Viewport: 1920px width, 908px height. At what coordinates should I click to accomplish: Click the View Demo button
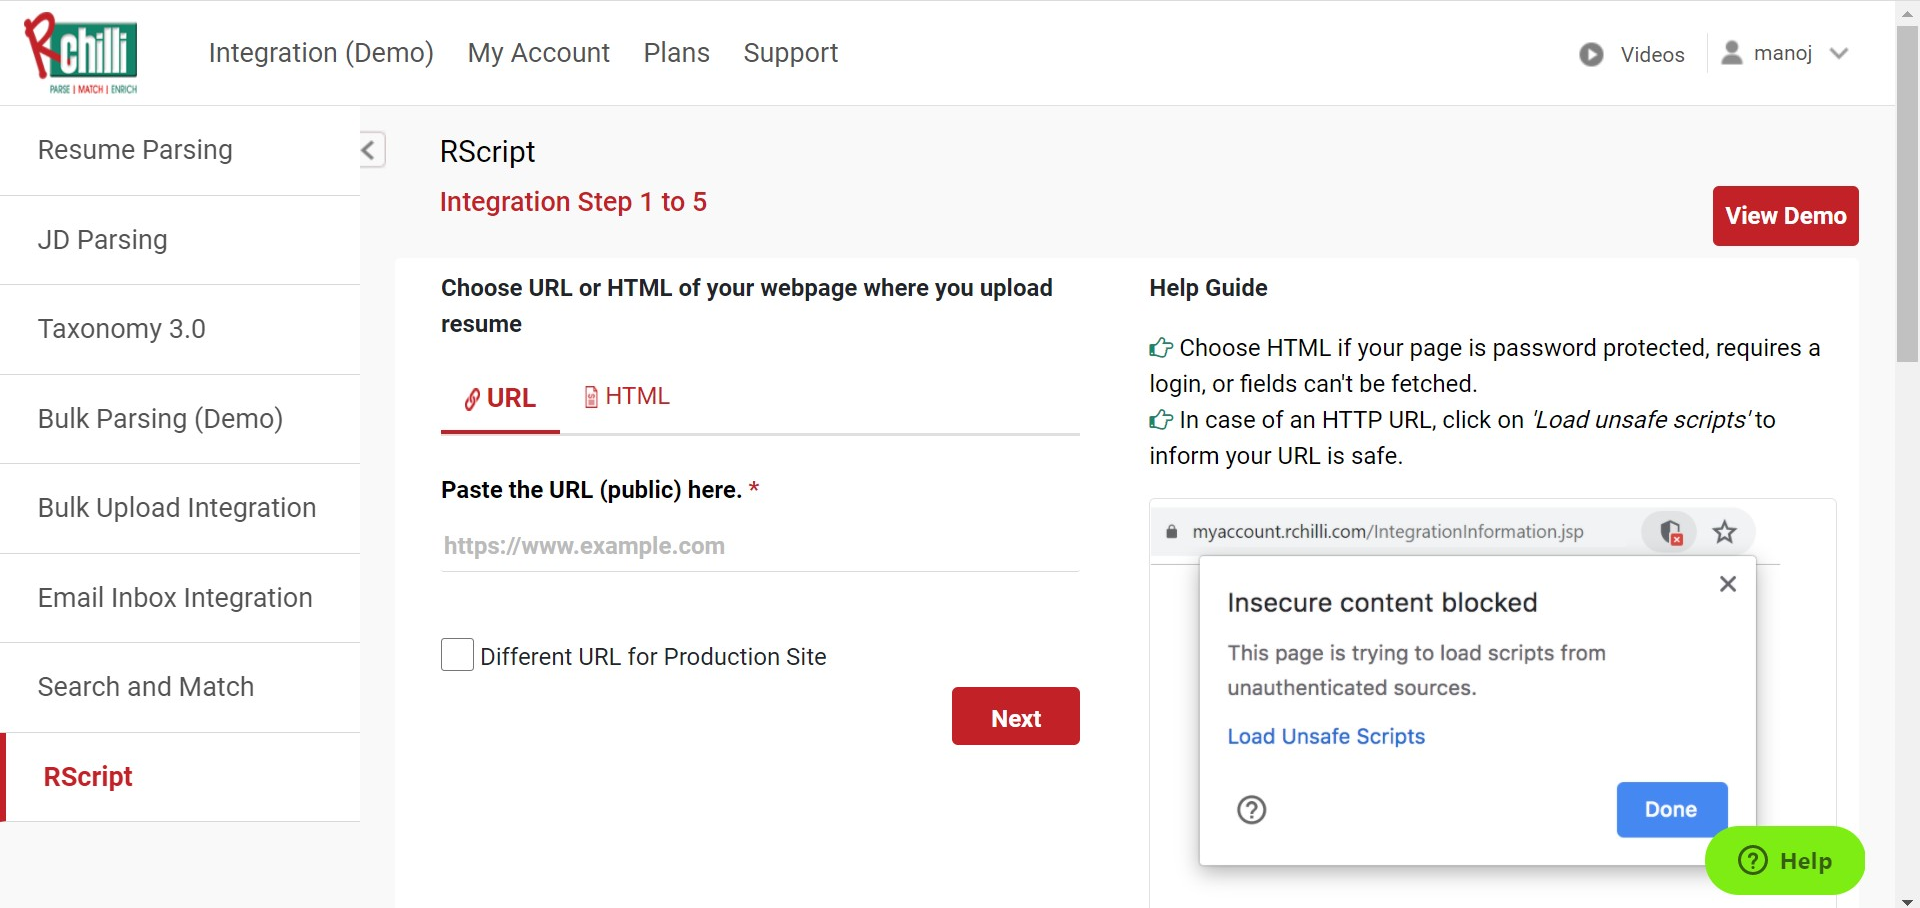(x=1785, y=216)
